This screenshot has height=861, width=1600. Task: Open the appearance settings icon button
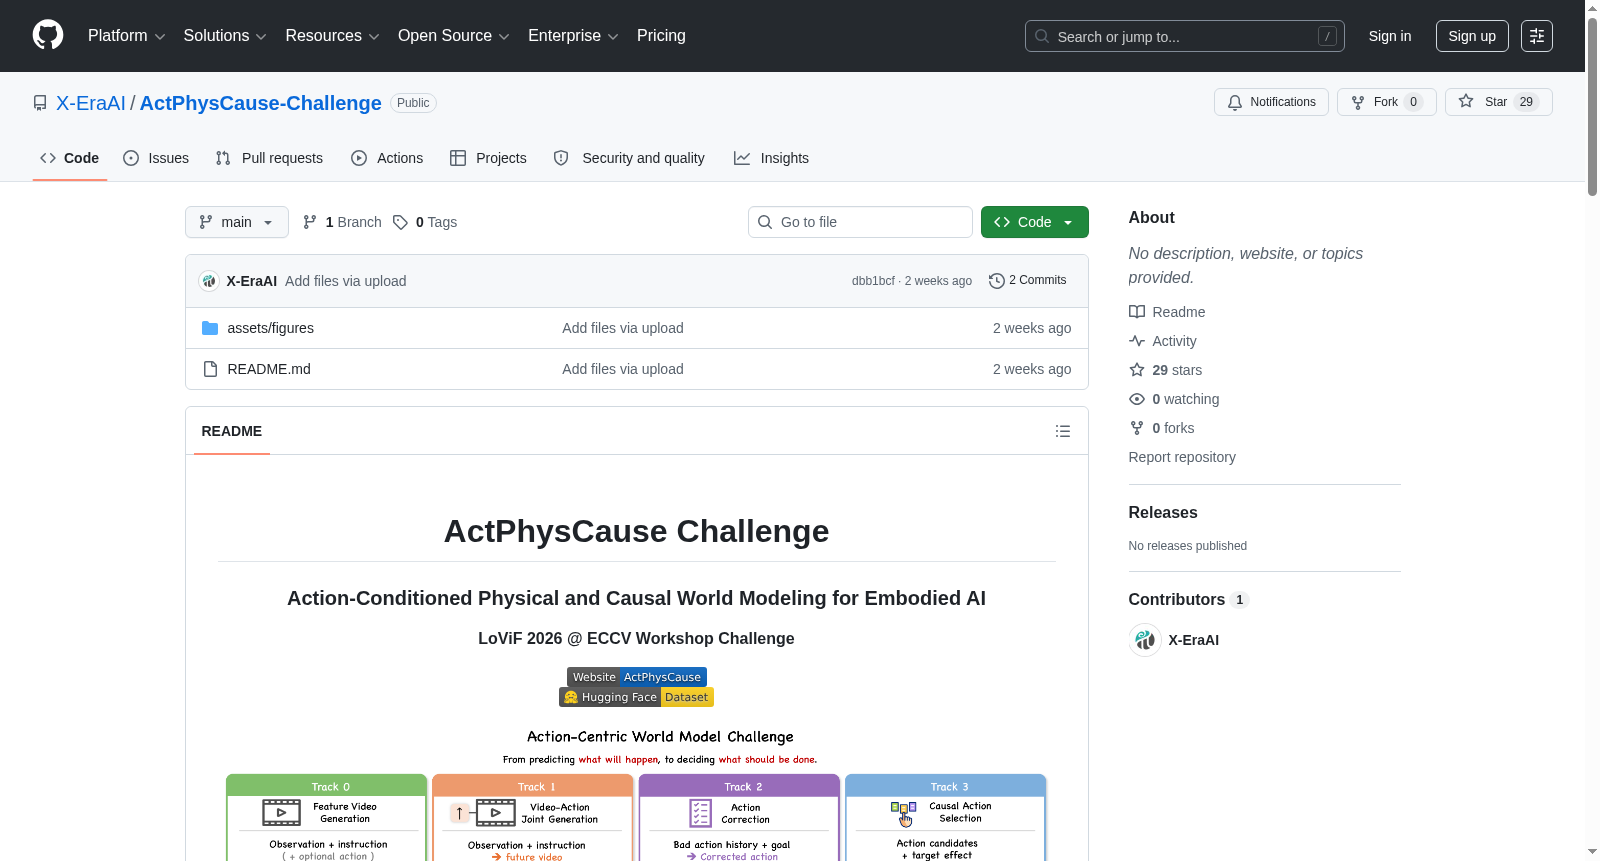pyautogui.click(x=1537, y=36)
